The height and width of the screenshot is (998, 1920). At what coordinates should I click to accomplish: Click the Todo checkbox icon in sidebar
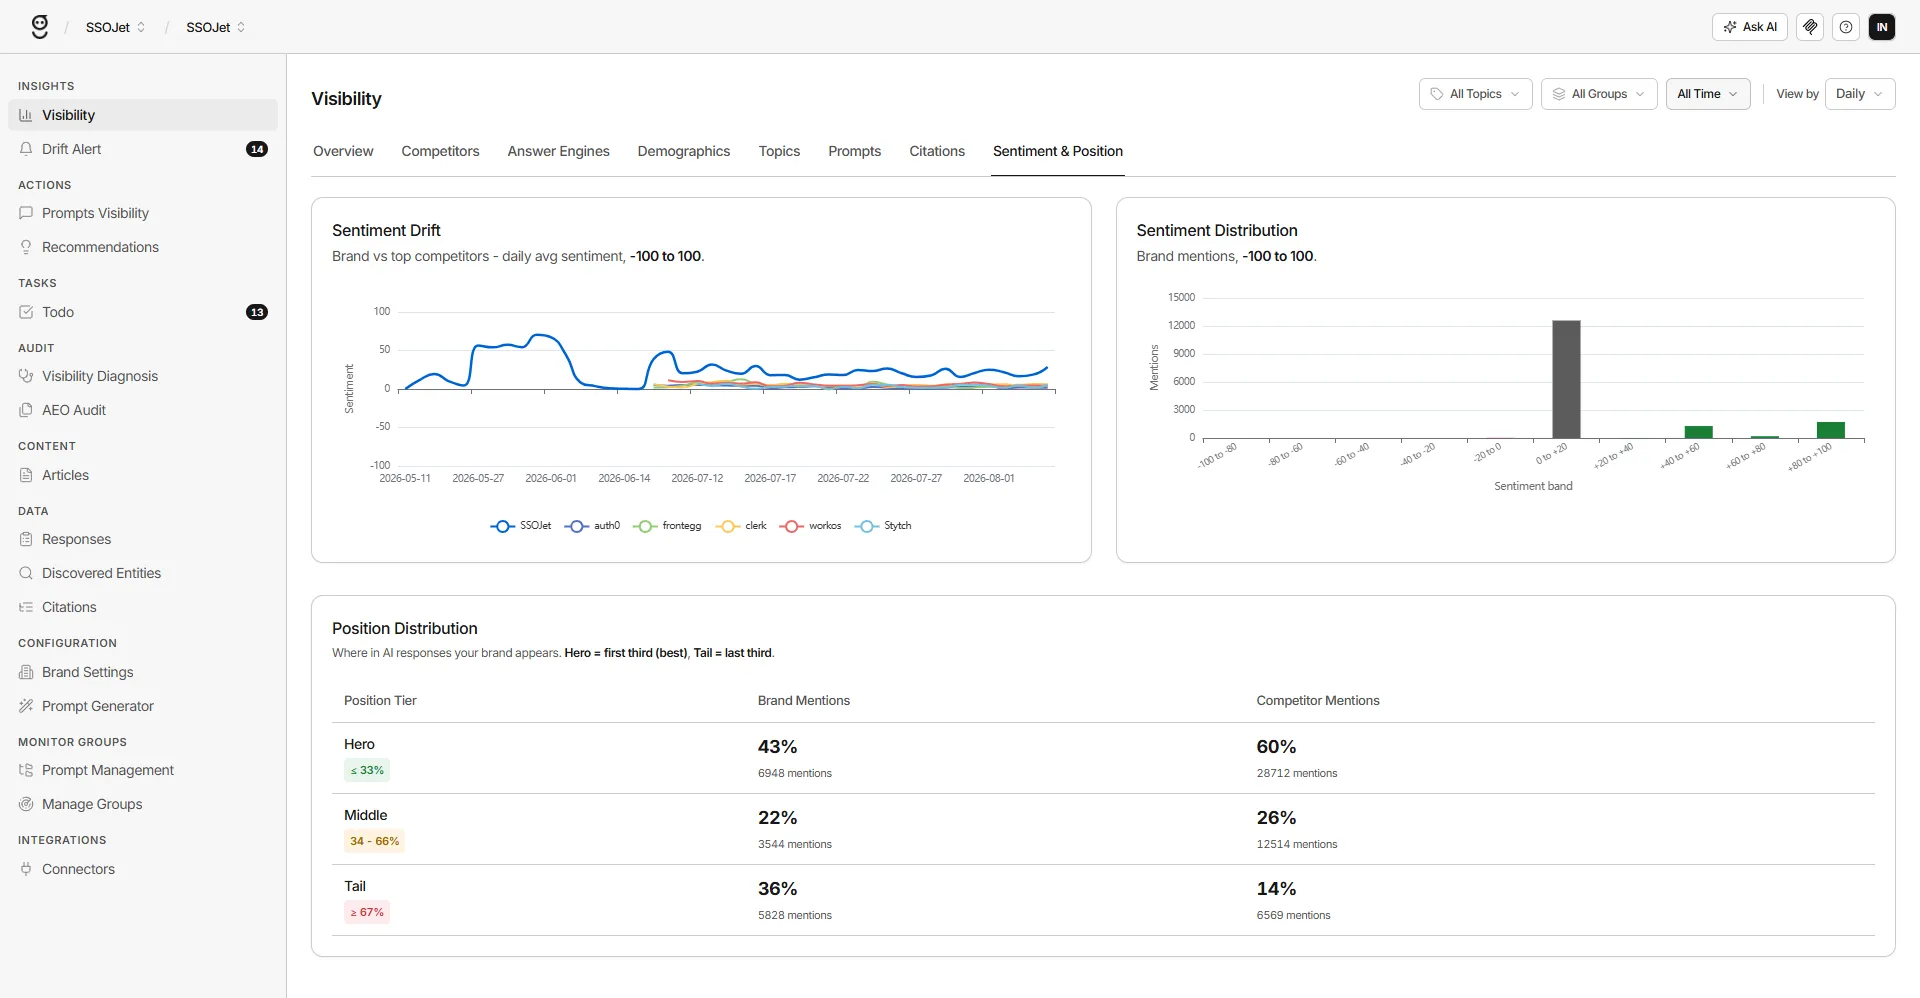[x=26, y=312]
